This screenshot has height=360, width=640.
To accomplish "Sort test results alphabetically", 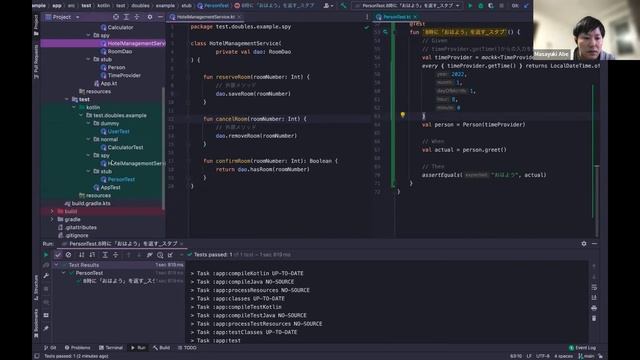I will (82, 255).
